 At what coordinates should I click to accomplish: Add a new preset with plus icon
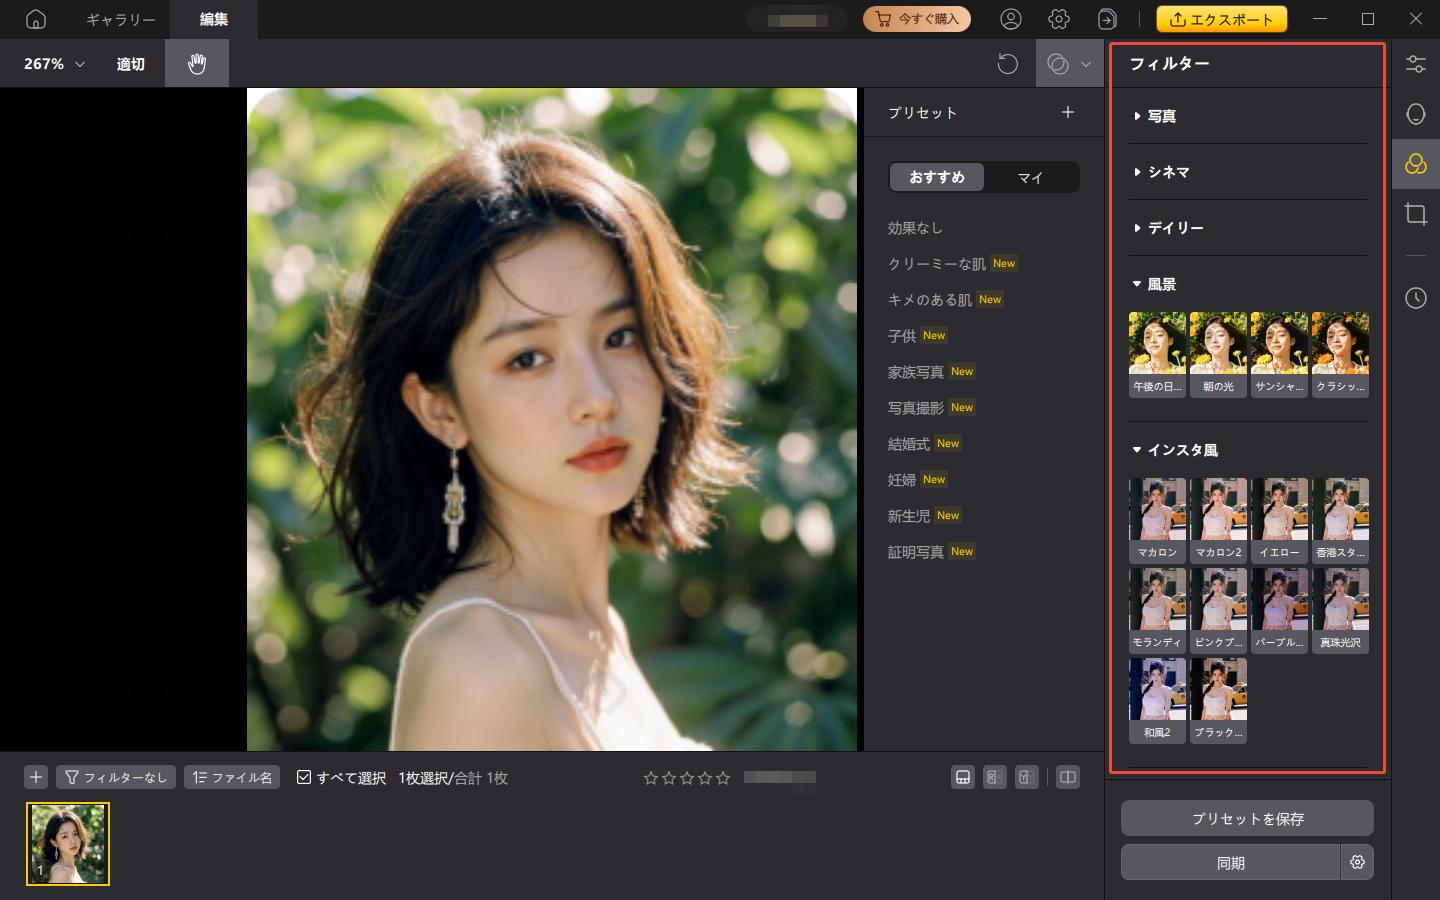(1067, 112)
